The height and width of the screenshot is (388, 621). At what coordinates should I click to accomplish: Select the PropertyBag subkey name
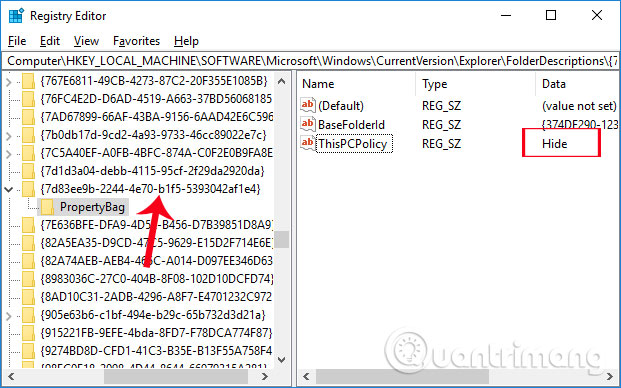(x=92, y=207)
